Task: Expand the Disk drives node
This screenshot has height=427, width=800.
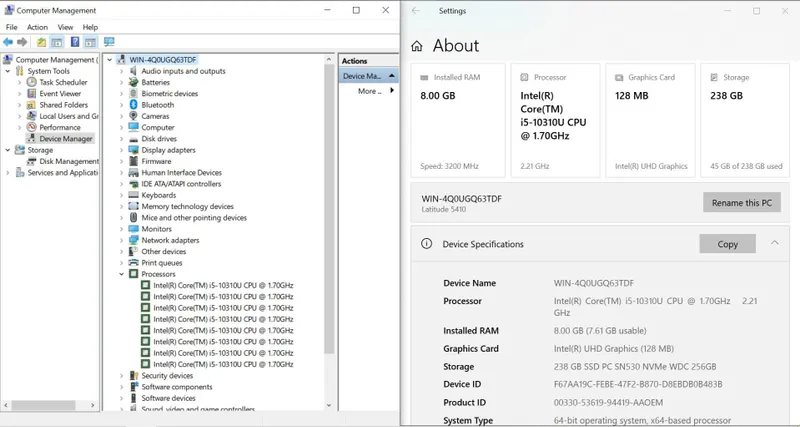Action: [x=121, y=139]
